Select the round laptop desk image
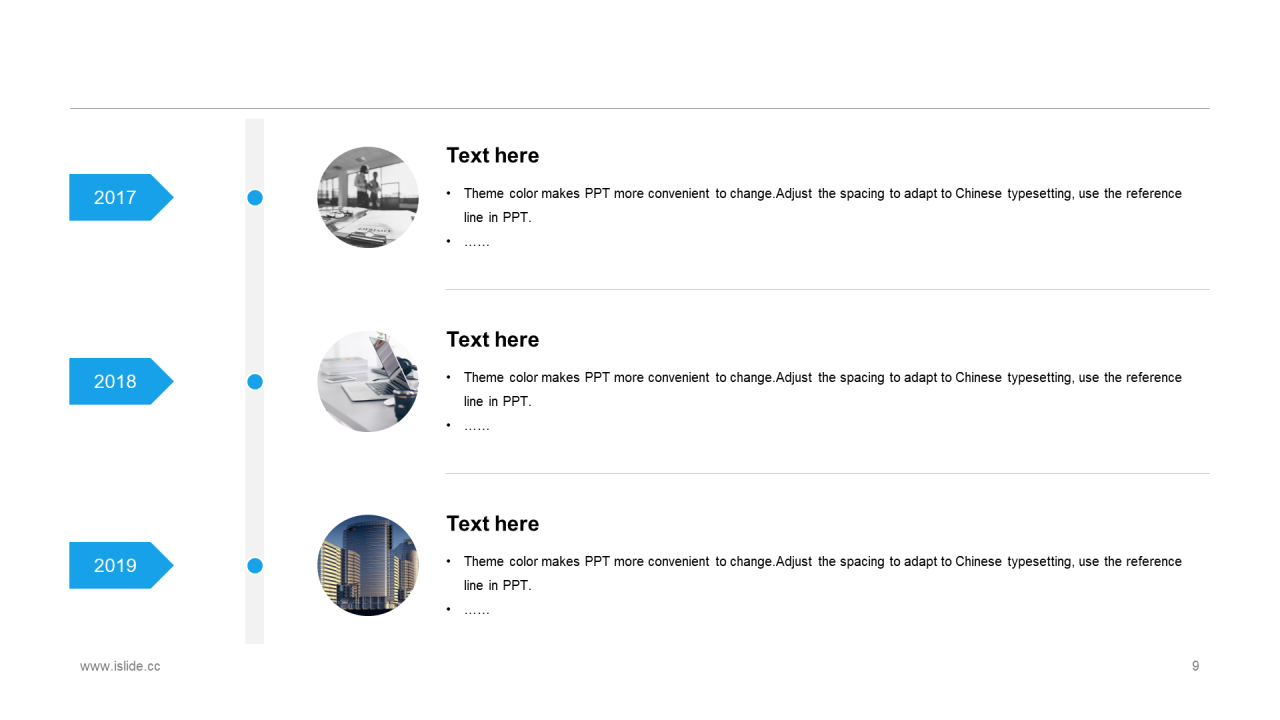Viewport: 1280px width, 720px height. 368,381
